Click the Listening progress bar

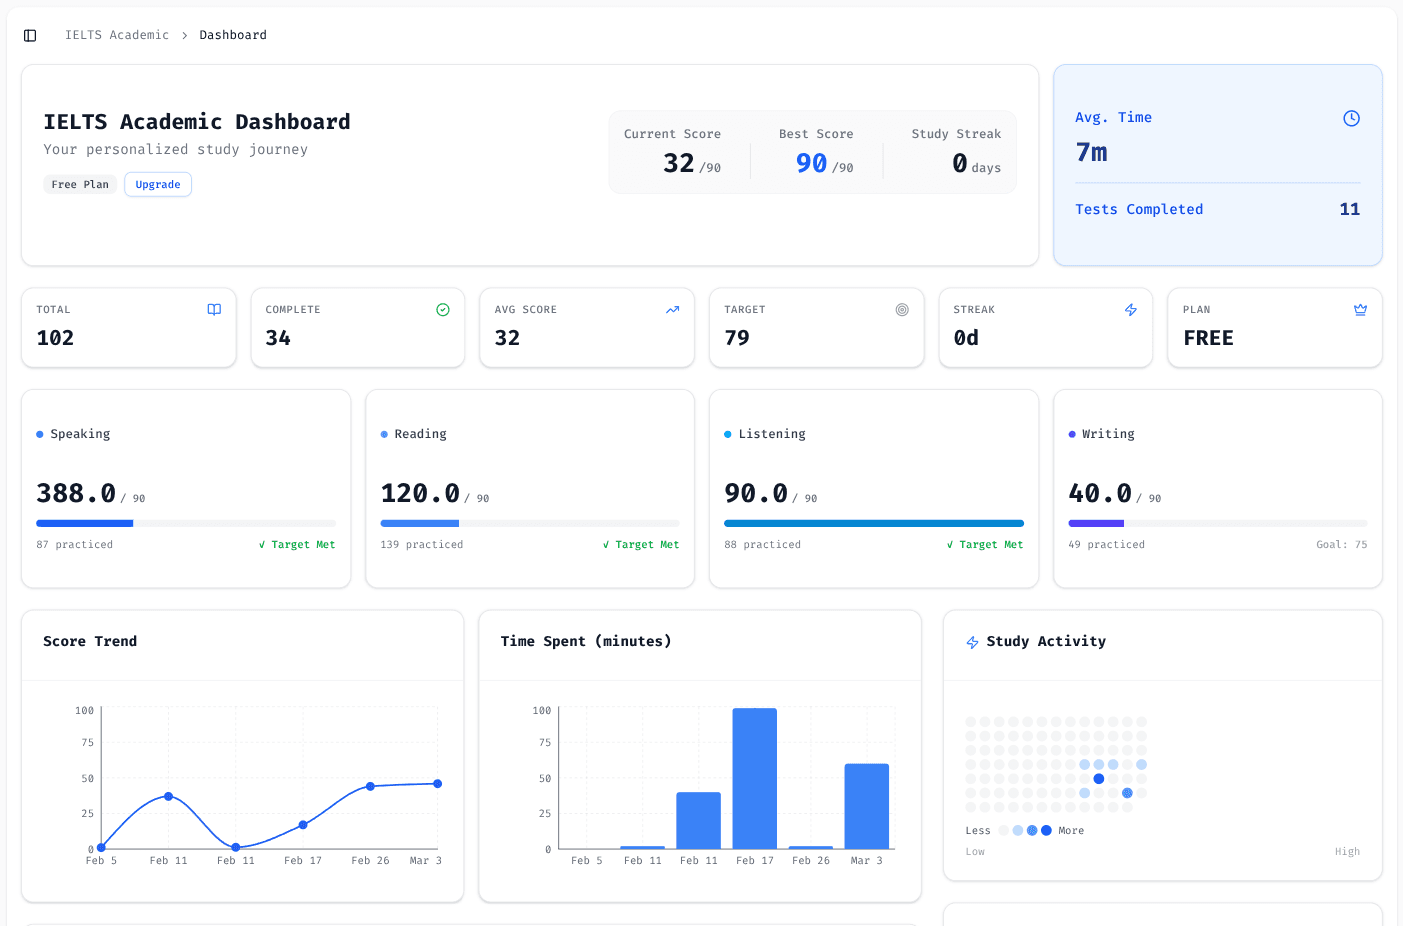(874, 523)
